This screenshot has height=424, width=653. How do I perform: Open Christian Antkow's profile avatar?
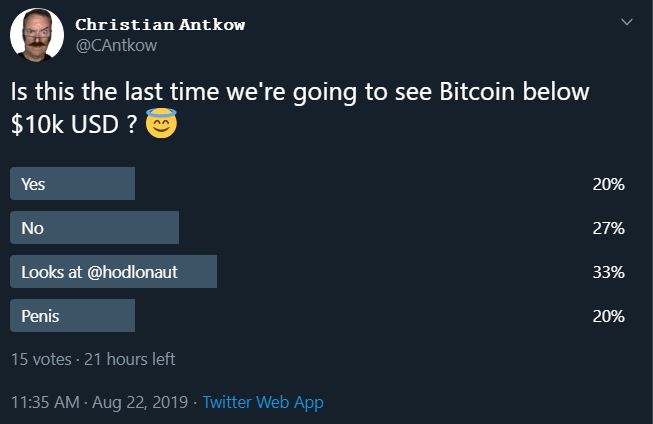pyautogui.click(x=37, y=35)
